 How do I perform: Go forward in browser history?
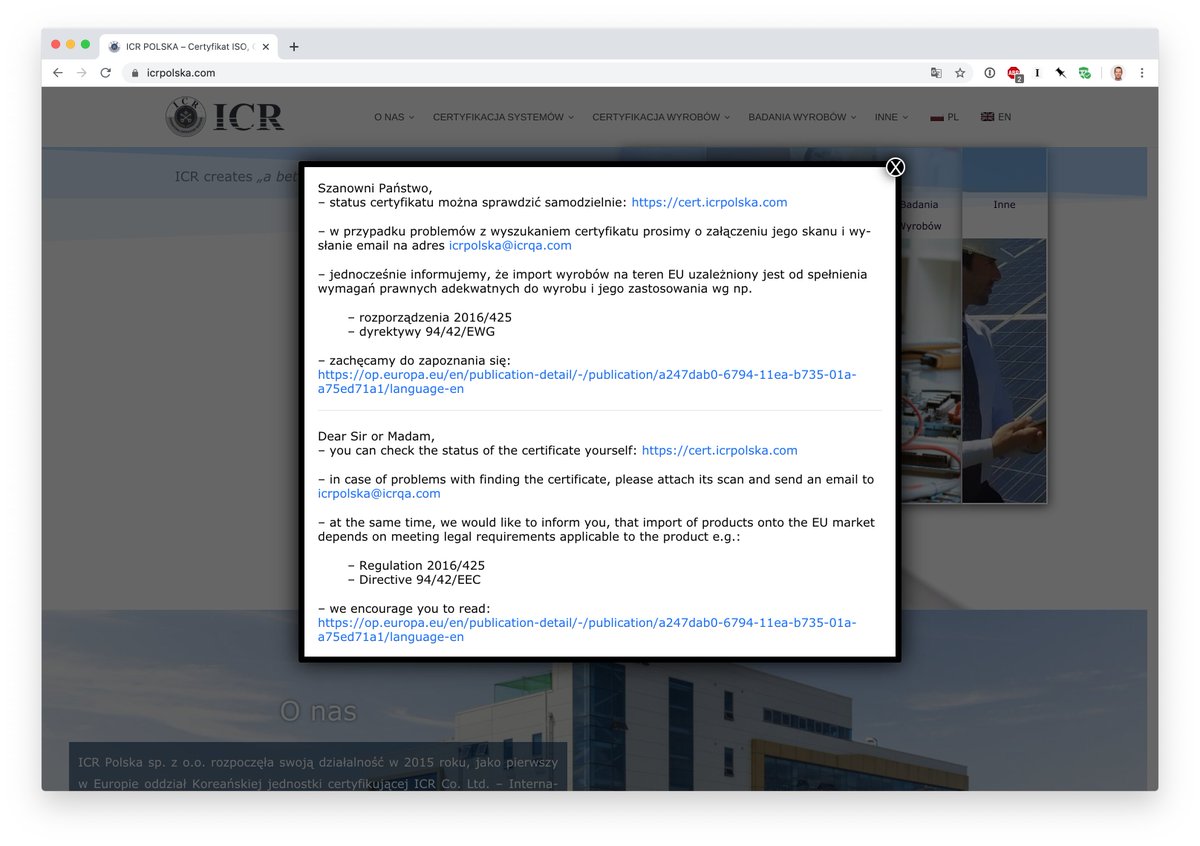pos(82,73)
